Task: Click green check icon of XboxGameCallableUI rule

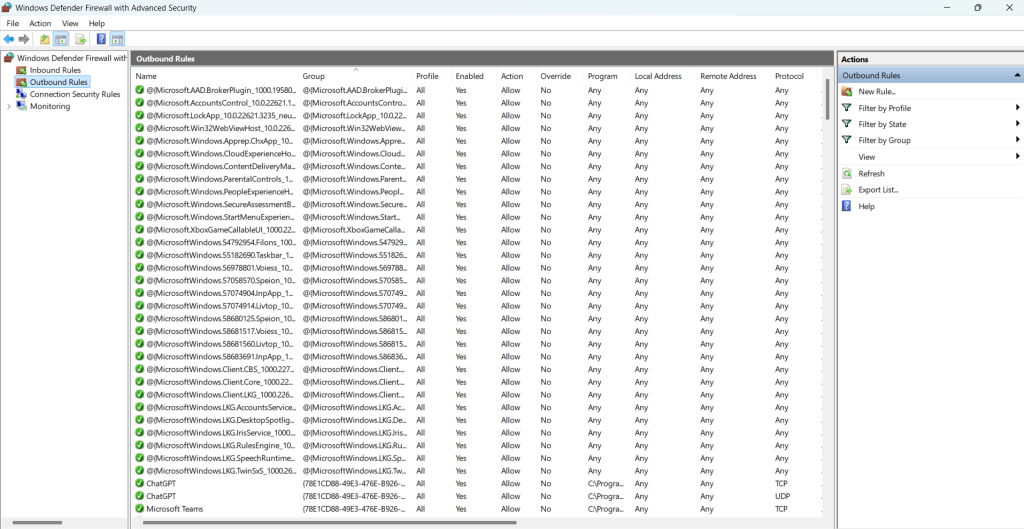Action: pos(139,230)
